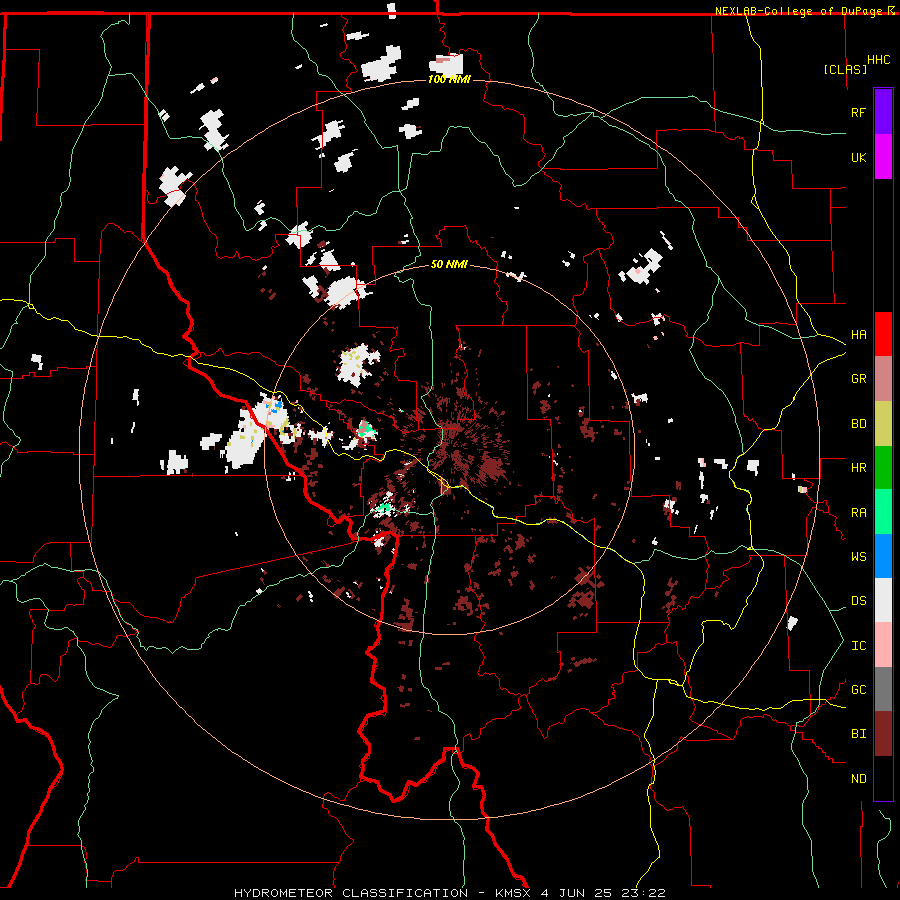900x900 pixels.
Task: Click the UK magenta legend swatch
Action: click(x=883, y=157)
